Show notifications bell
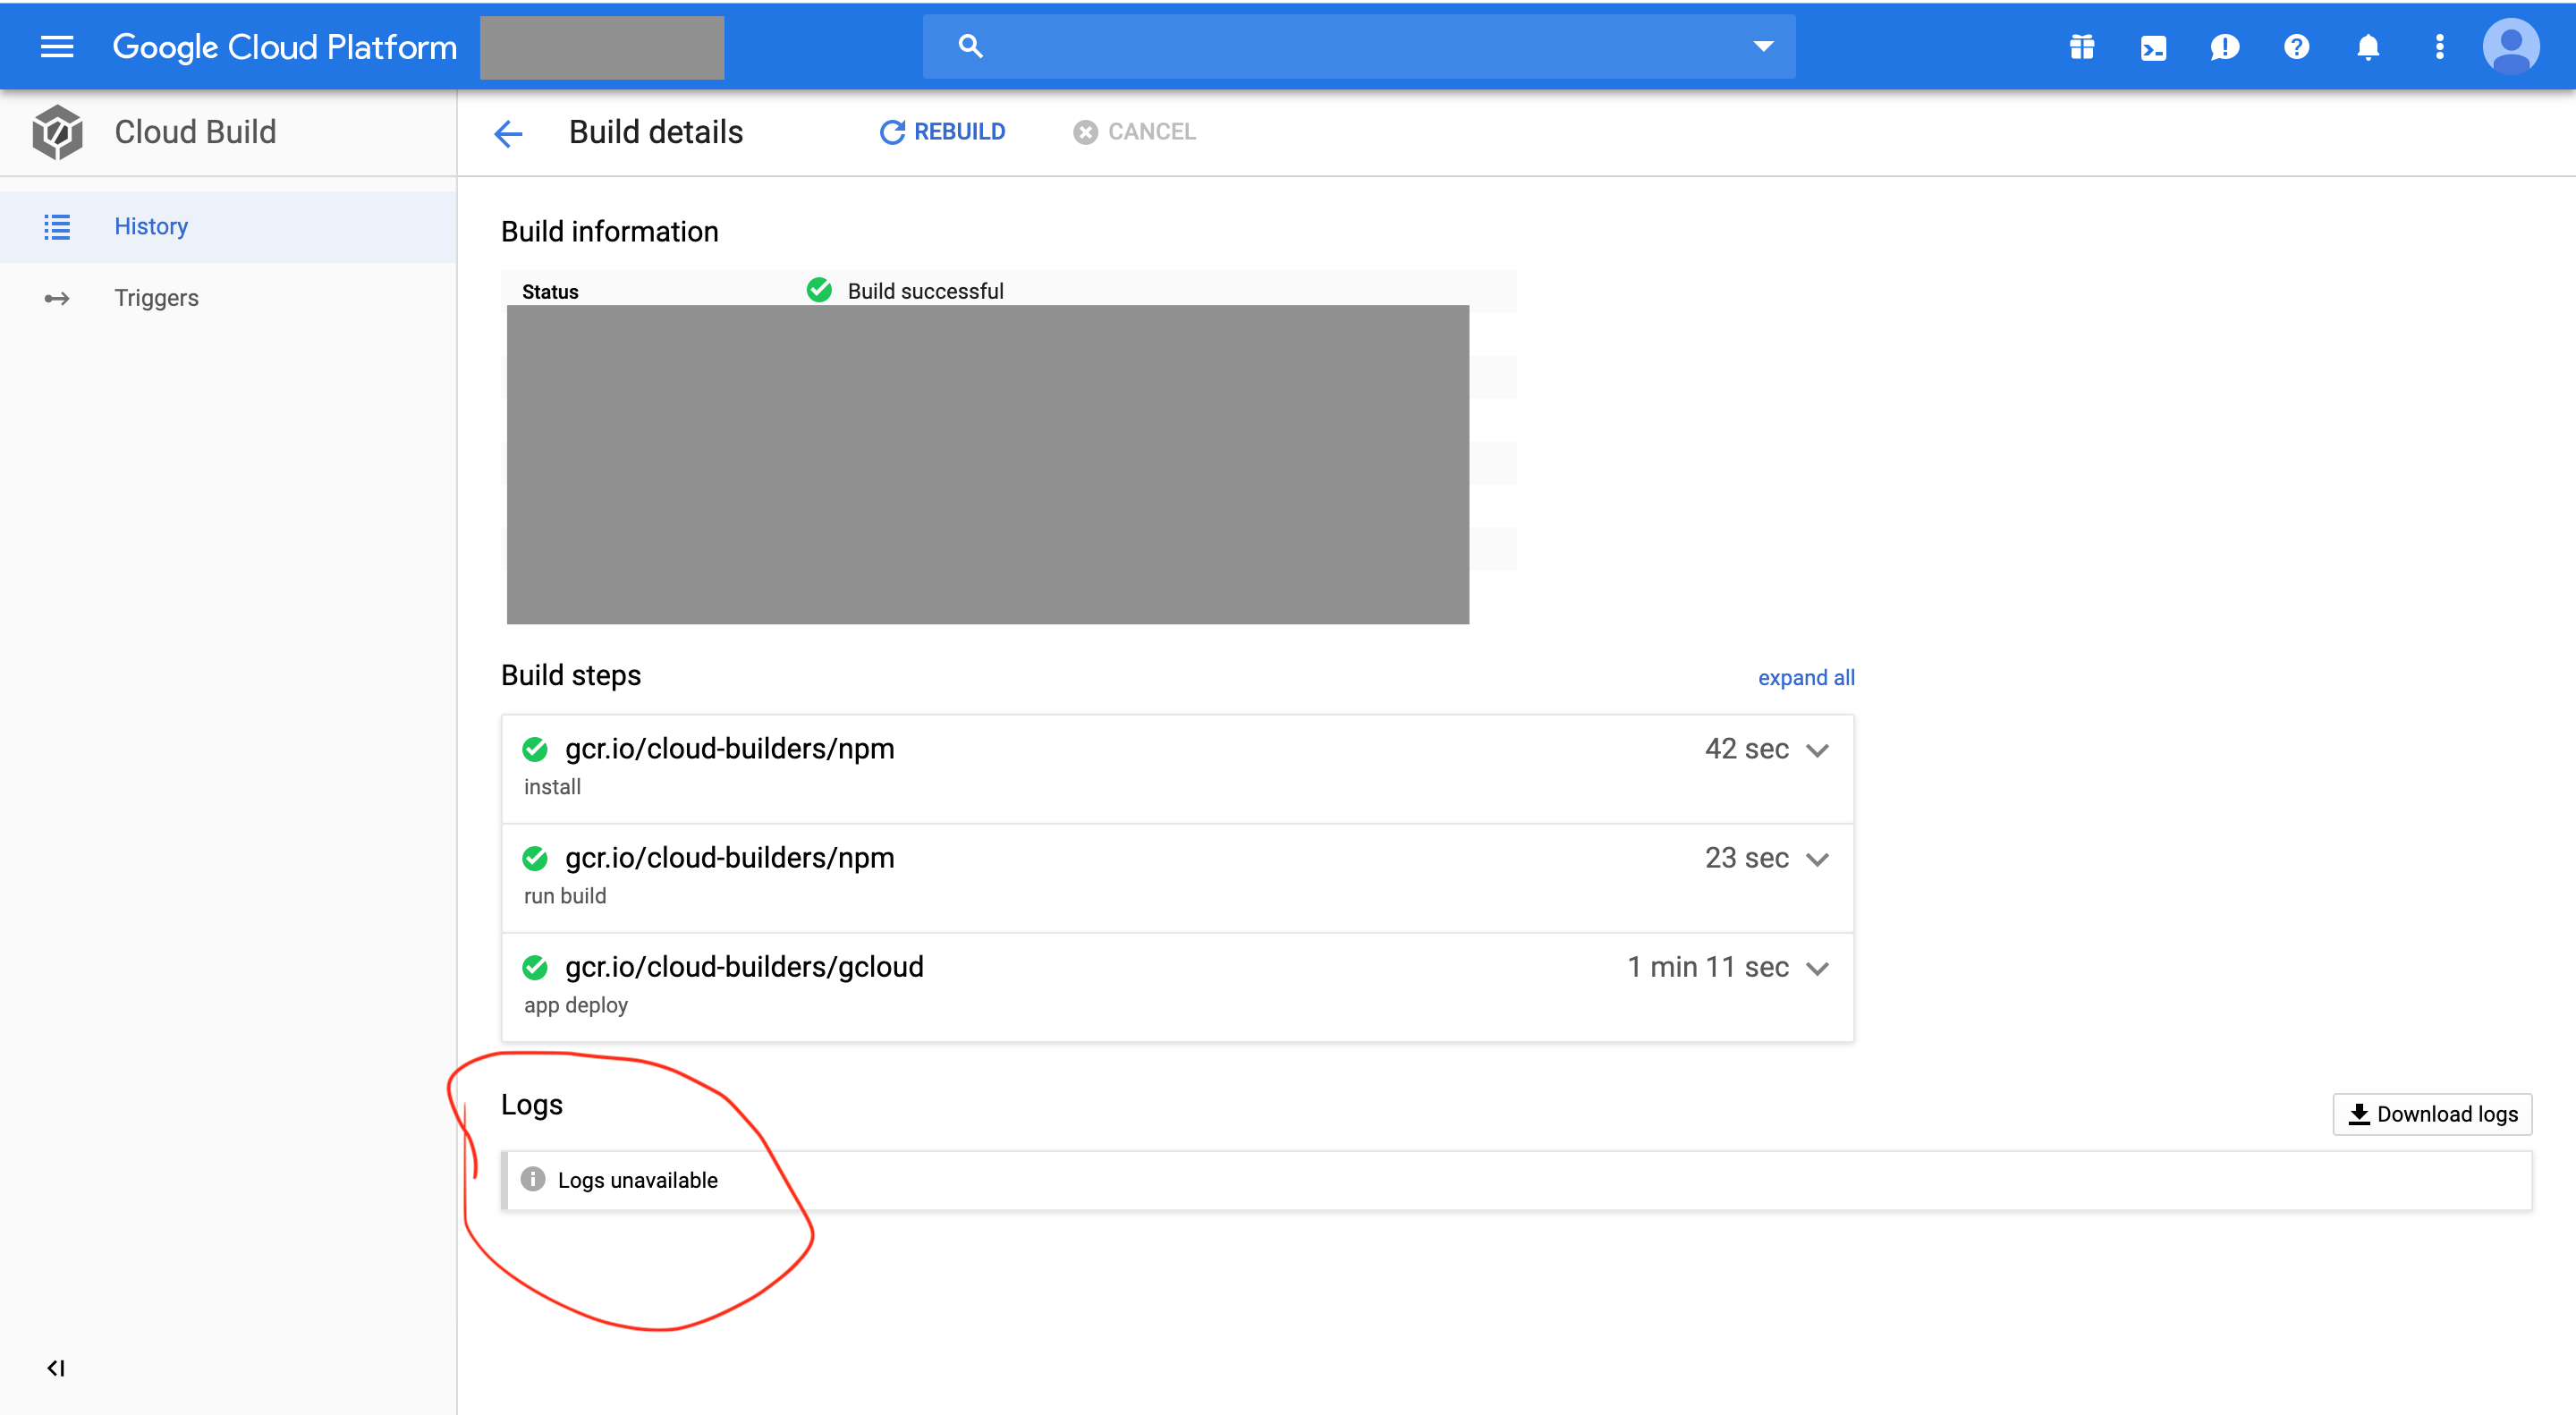2576x1415 pixels. (x=2367, y=47)
